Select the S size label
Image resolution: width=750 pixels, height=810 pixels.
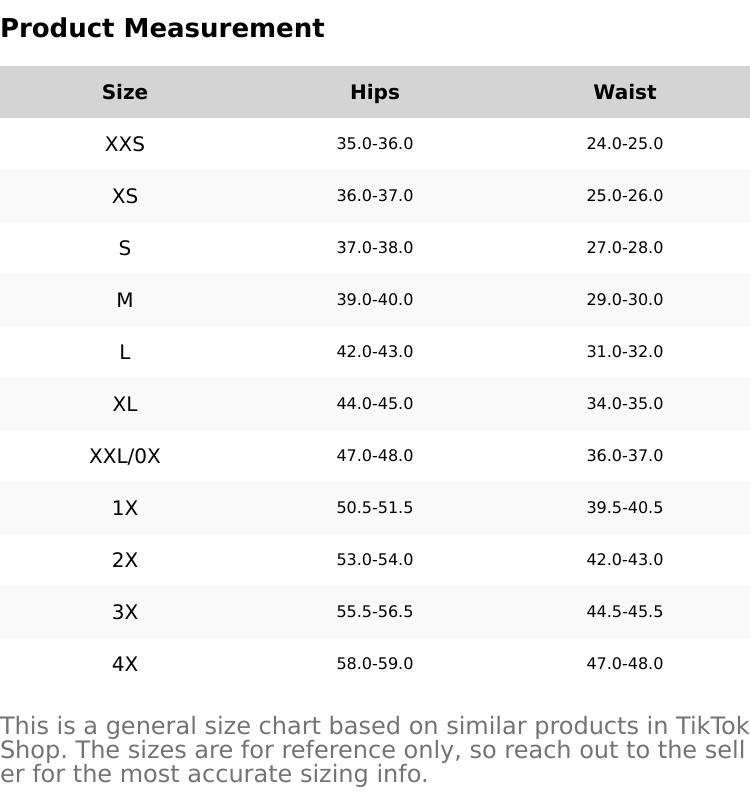(125, 248)
